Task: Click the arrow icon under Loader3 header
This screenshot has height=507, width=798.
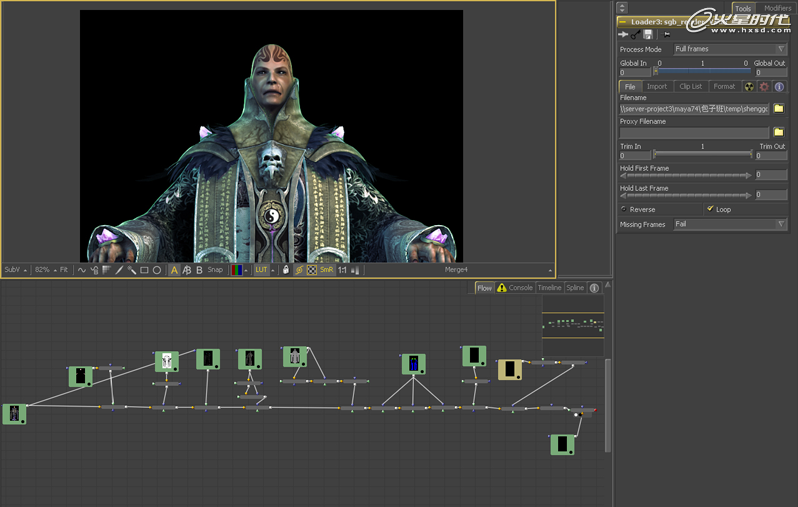Action: 623,35
